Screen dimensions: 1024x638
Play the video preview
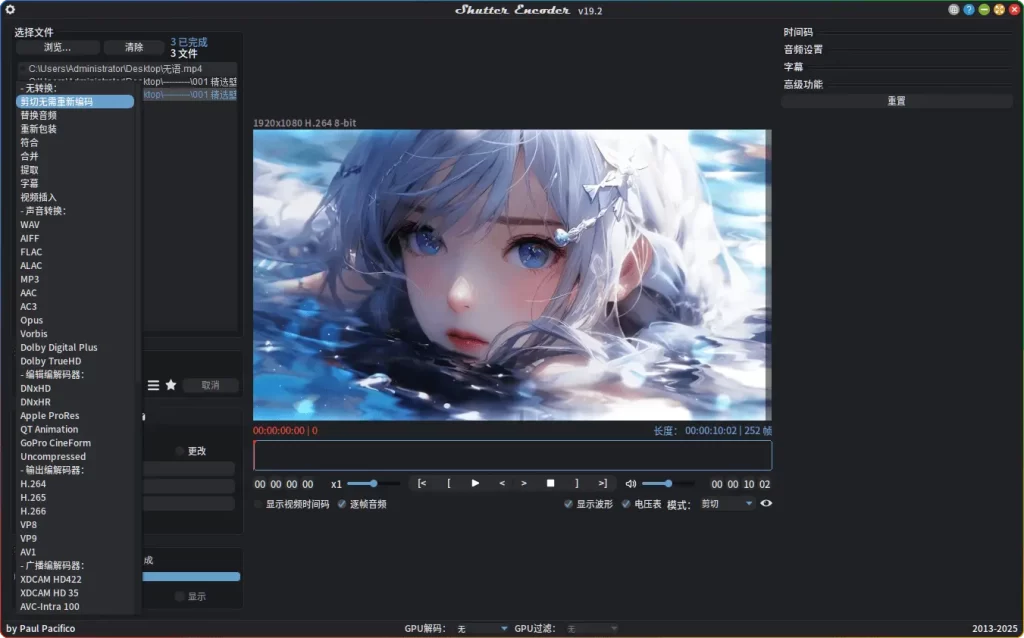click(475, 483)
